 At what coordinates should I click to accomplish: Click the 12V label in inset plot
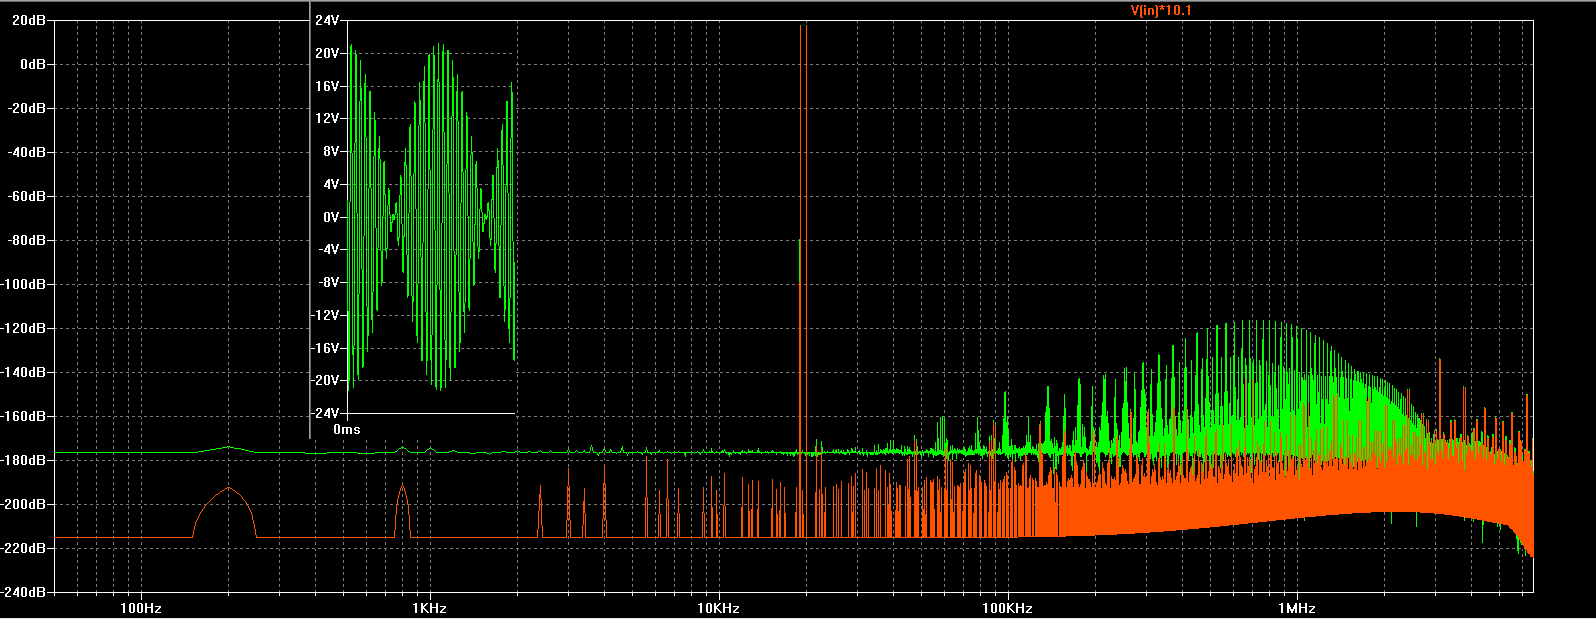[327, 118]
